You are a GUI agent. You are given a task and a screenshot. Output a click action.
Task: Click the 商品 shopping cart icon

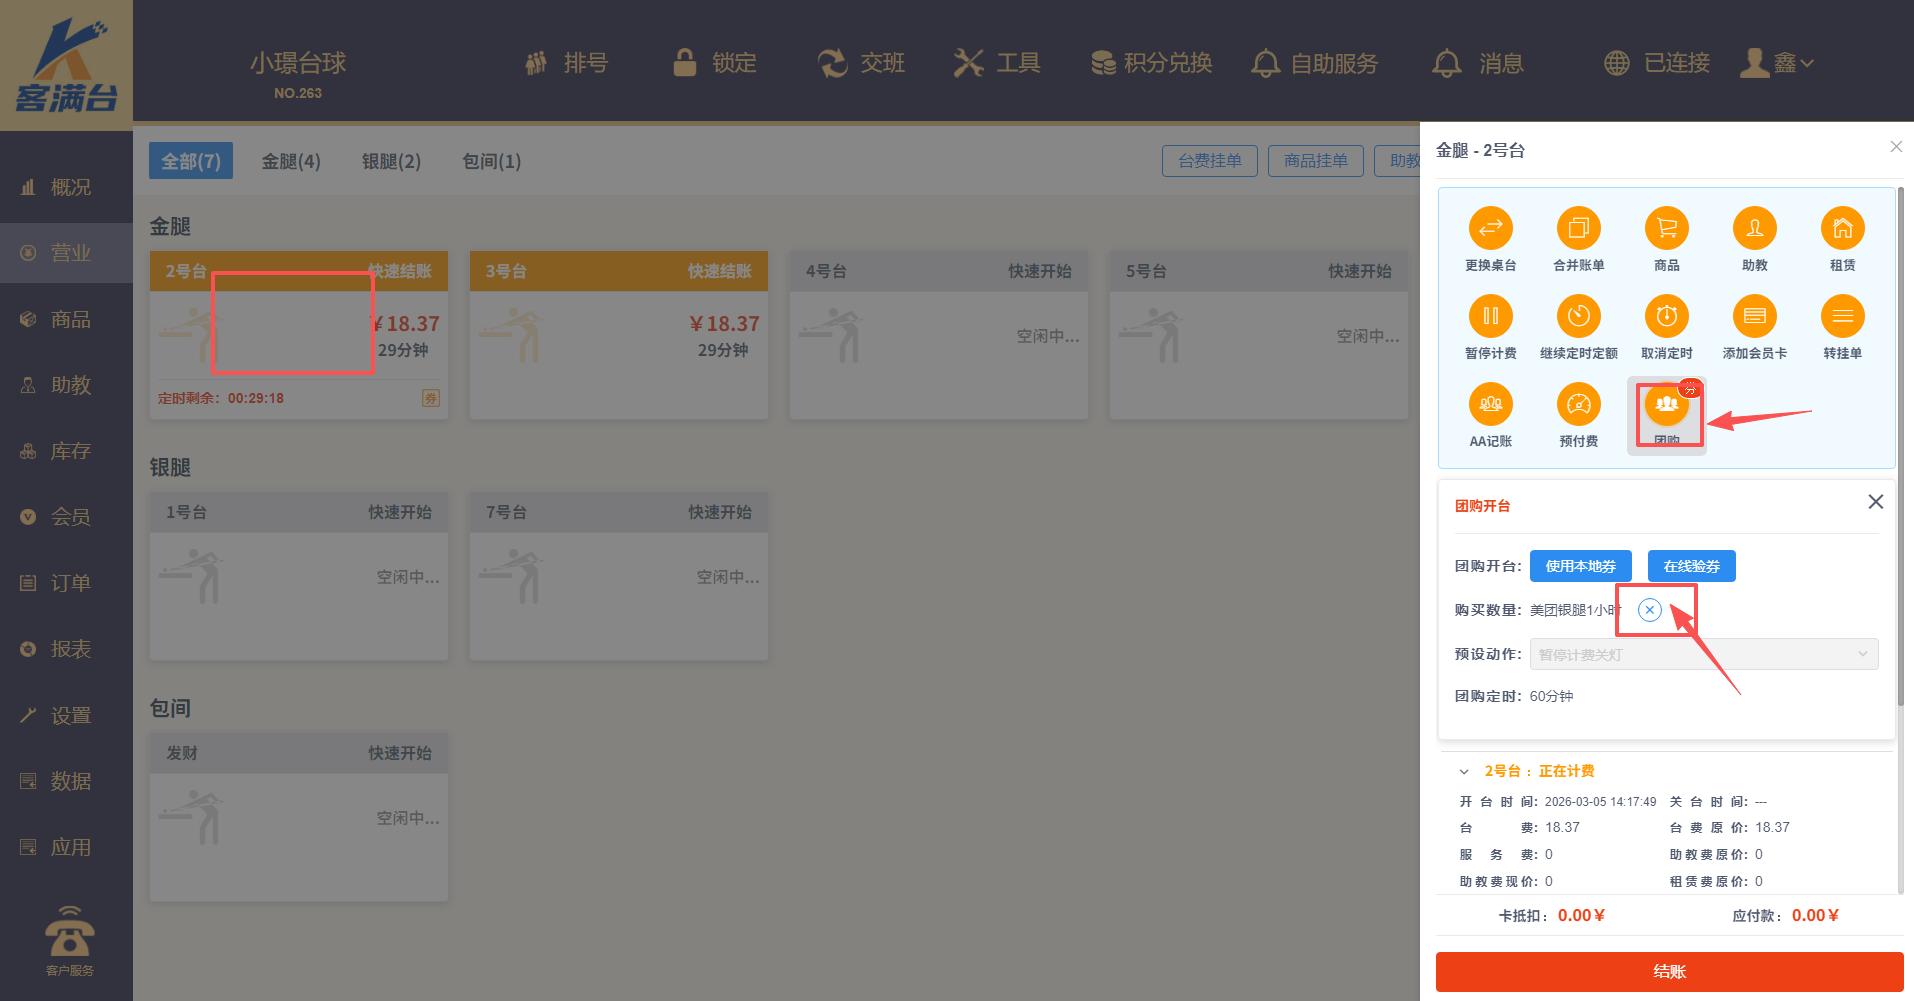point(1666,229)
